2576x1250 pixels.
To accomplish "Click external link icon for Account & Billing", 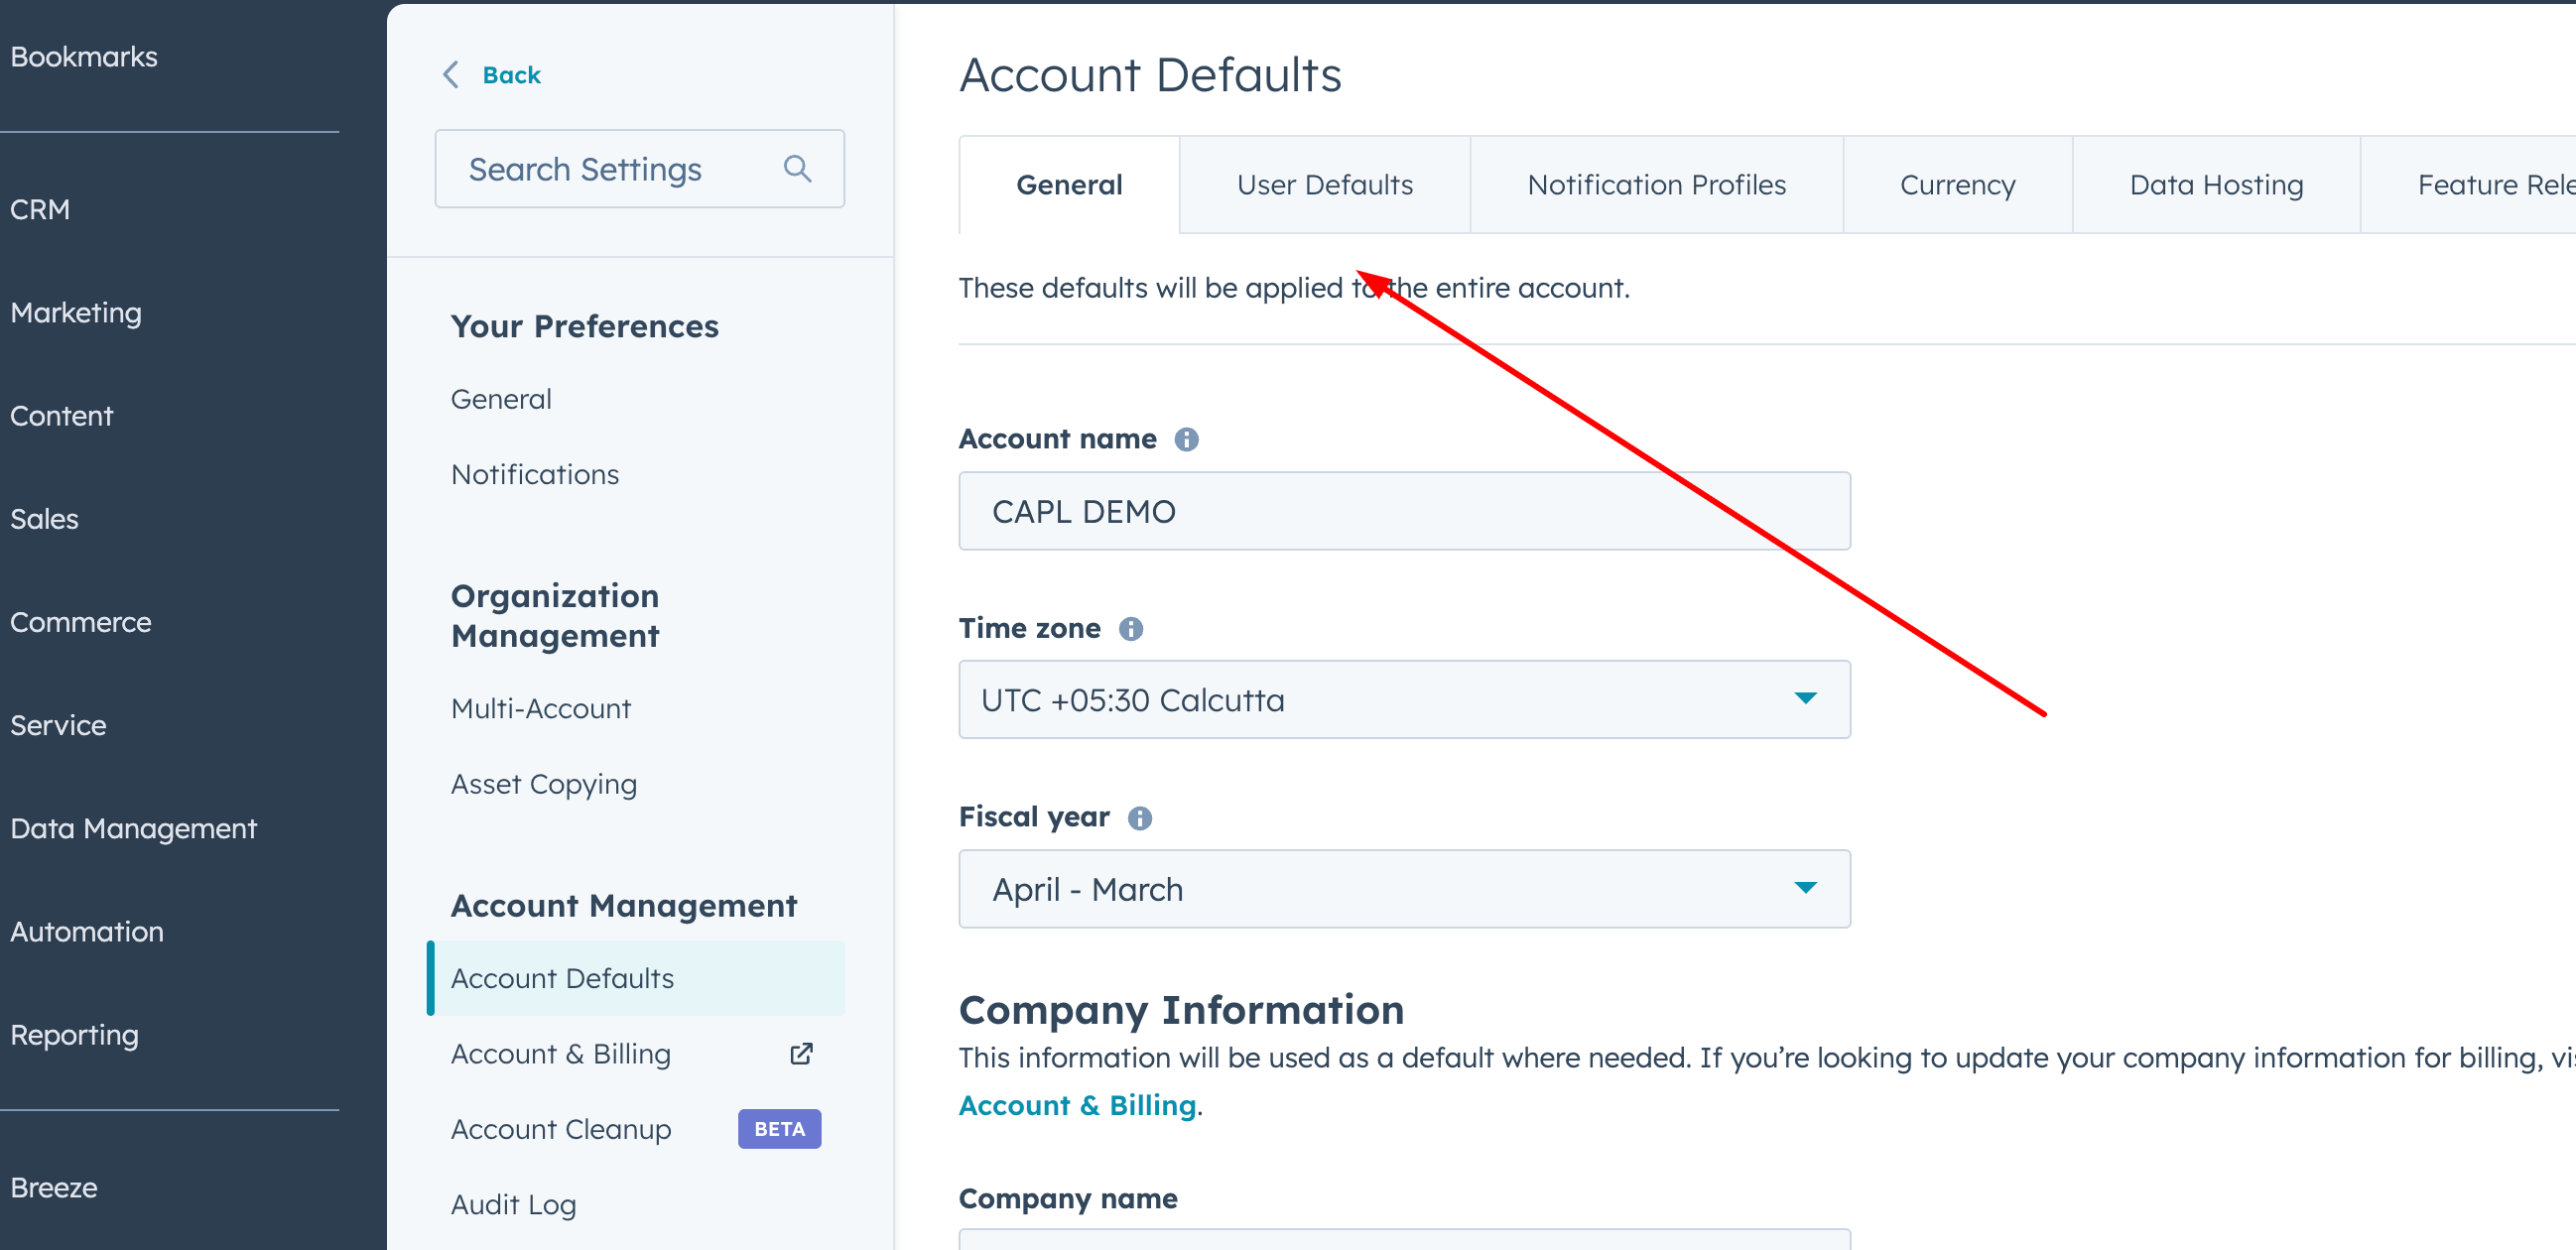I will (801, 1053).
